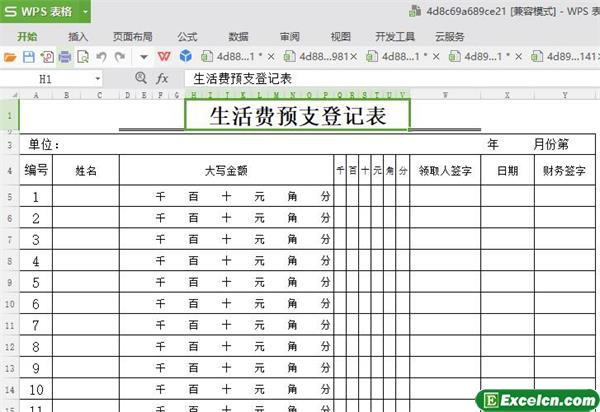Click the red WPS W icon
Screen dimensions: 600x412
[164, 57]
